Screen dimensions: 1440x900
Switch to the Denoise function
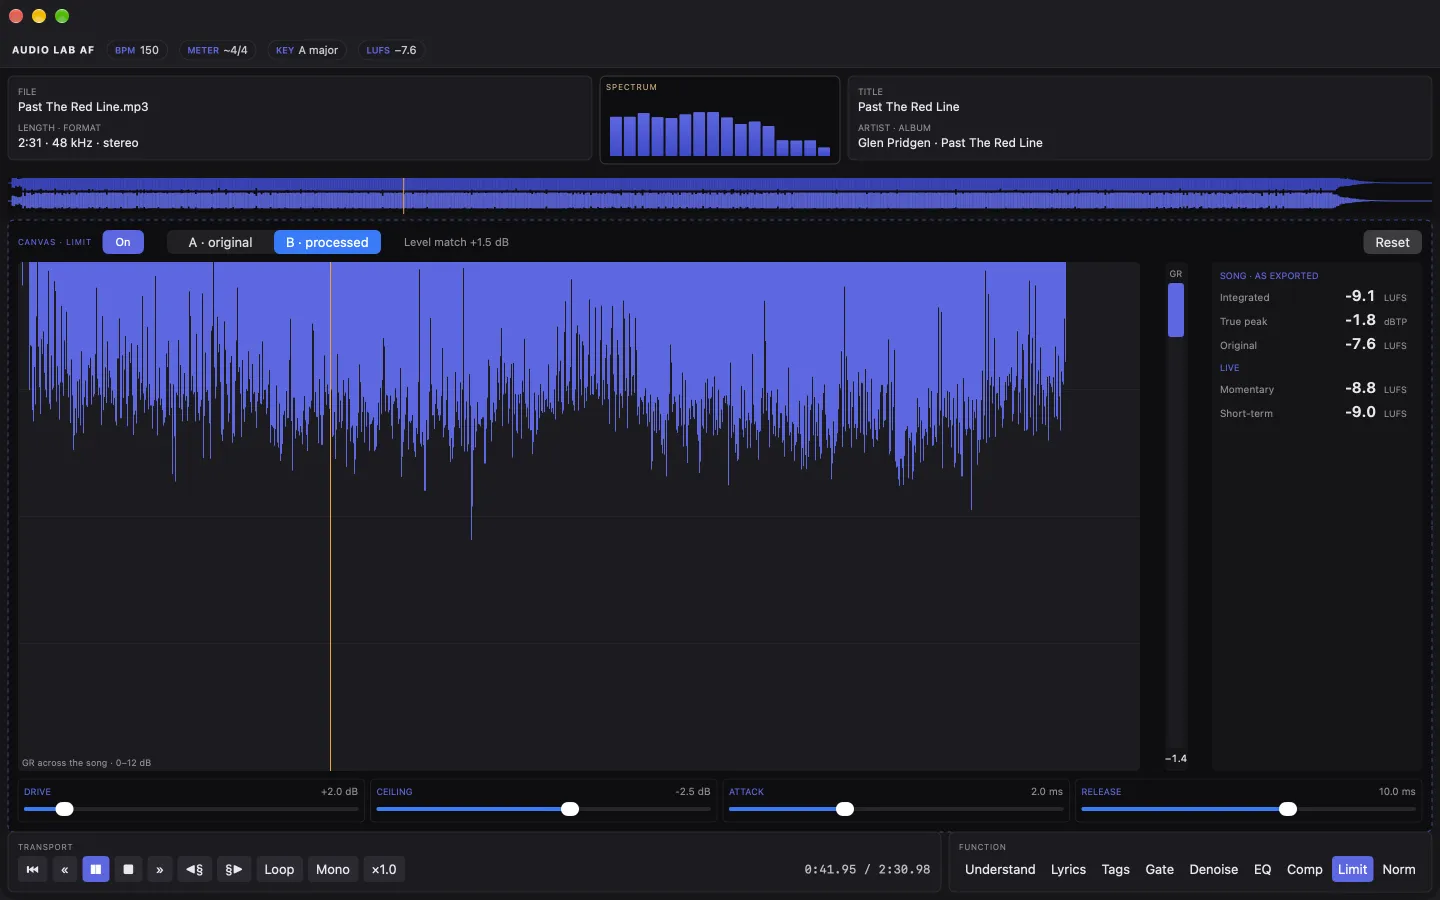1213,869
